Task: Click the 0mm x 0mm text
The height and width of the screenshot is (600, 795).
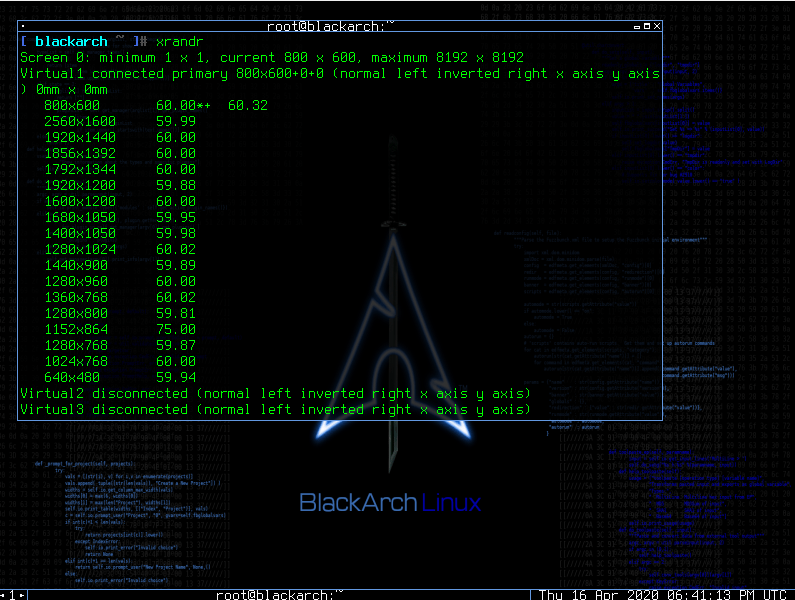Action: pyautogui.click(x=71, y=90)
